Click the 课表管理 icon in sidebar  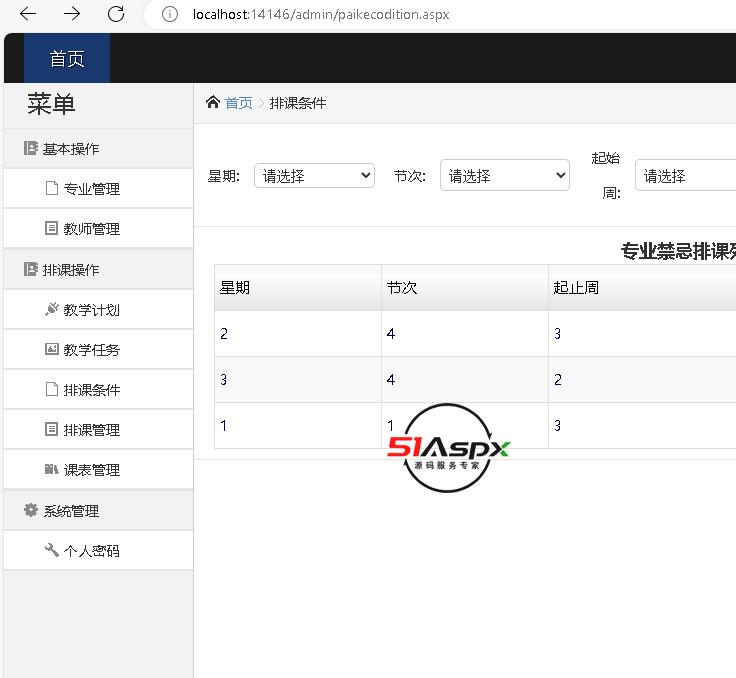point(52,470)
